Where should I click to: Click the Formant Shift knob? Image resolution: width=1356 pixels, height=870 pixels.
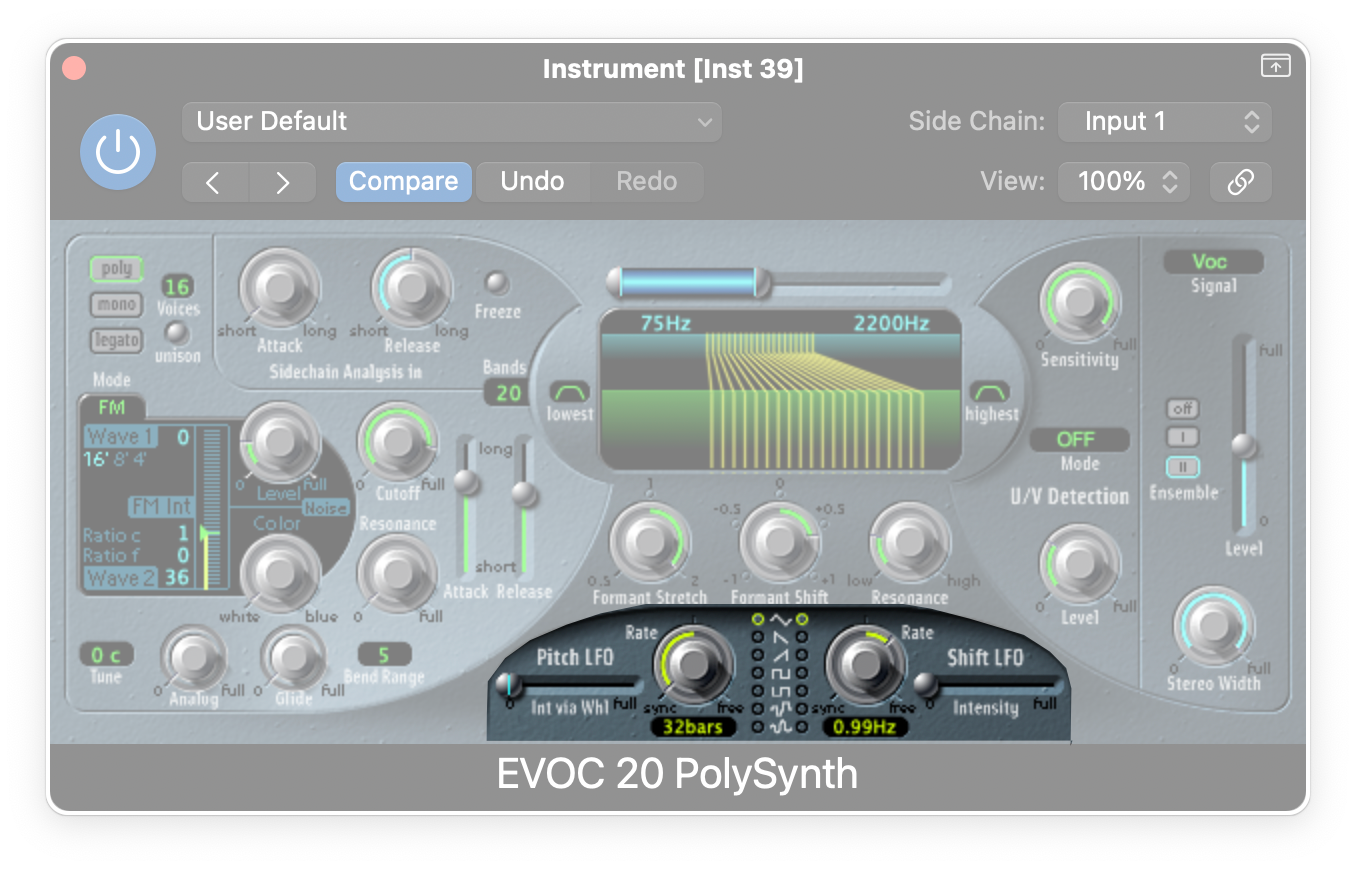point(780,543)
